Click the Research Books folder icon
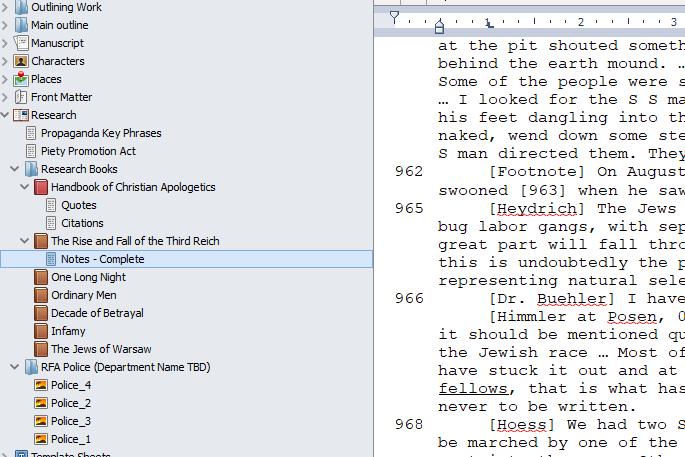 (x=31, y=169)
